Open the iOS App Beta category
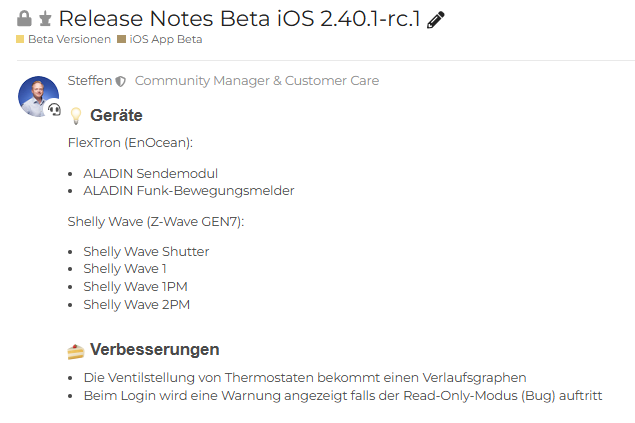635x423 pixels. point(165,39)
